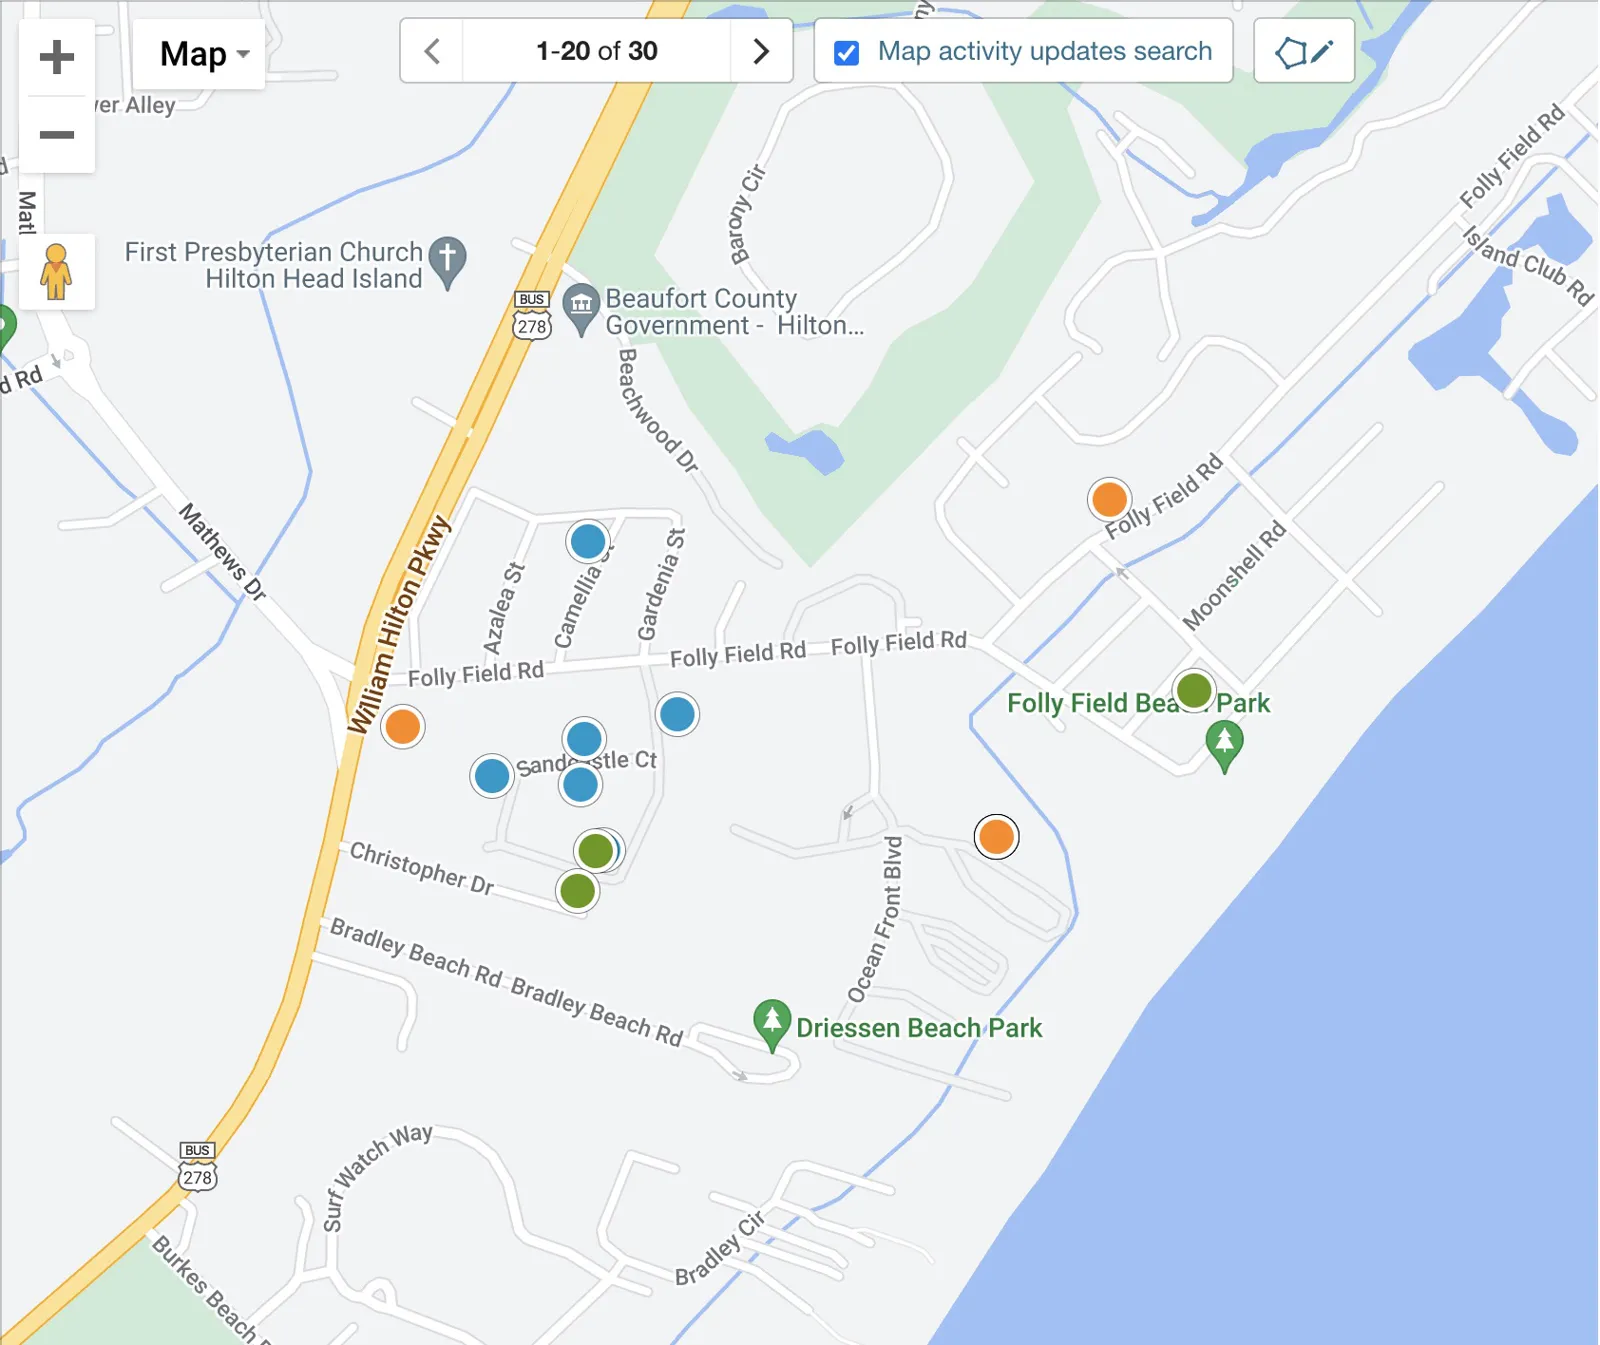1600x1345 pixels.
Task: Go to next results page
Action: [761, 51]
